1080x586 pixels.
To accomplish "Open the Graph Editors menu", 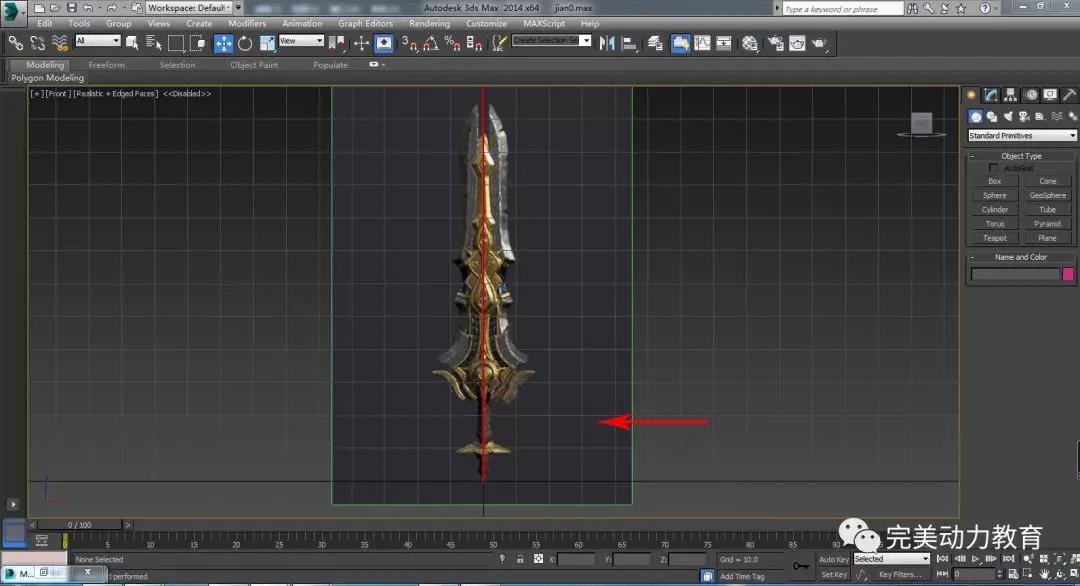I will (x=365, y=23).
